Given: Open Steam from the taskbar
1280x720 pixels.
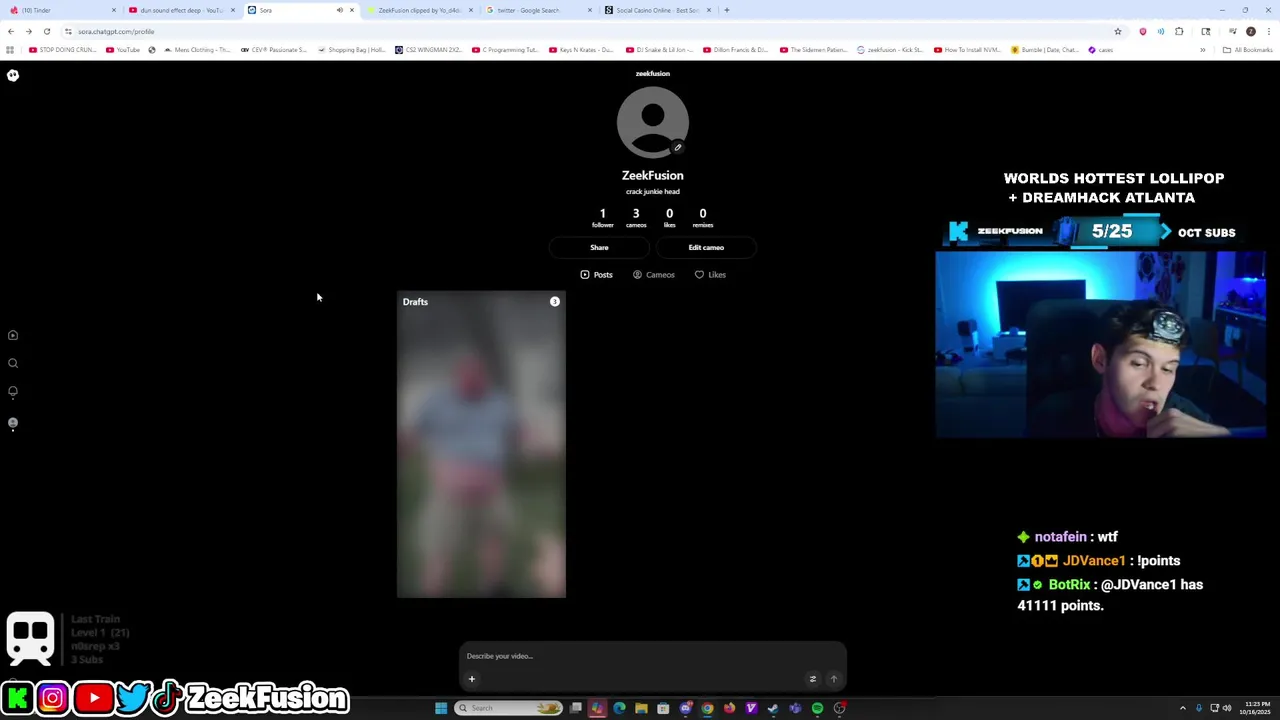Looking at the screenshot, I should [x=773, y=708].
